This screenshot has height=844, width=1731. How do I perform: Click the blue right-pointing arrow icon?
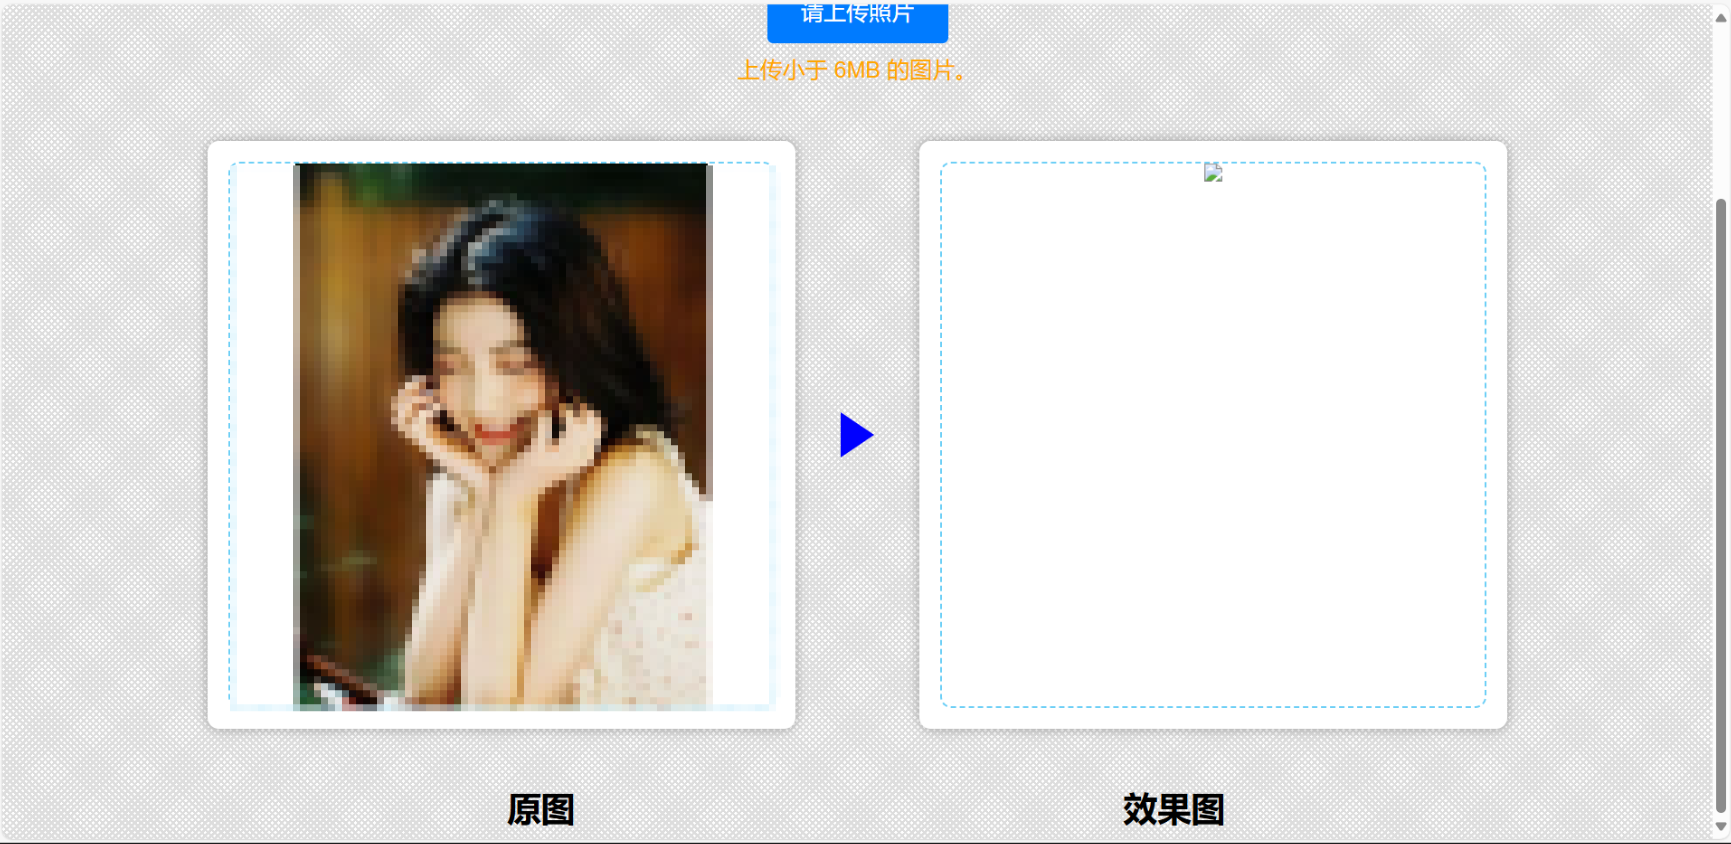pyautogui.click(x=857, y=435)
